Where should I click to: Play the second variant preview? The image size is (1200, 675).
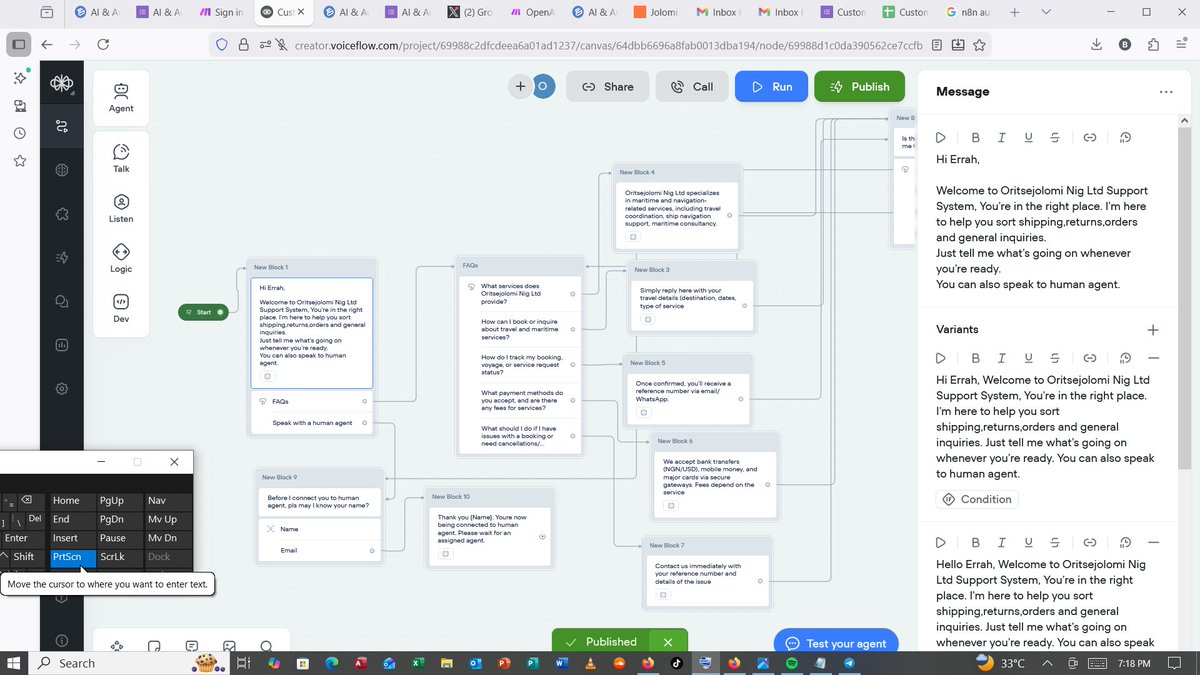tap(941, 542)
